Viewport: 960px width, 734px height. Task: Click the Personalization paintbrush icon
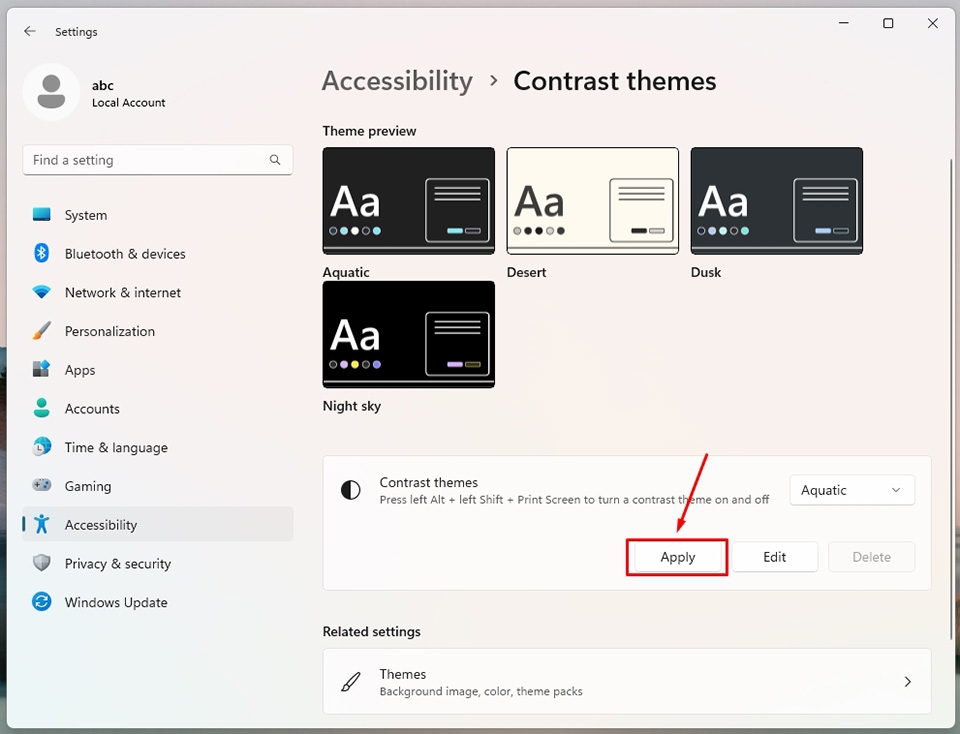tap(42, 331)
